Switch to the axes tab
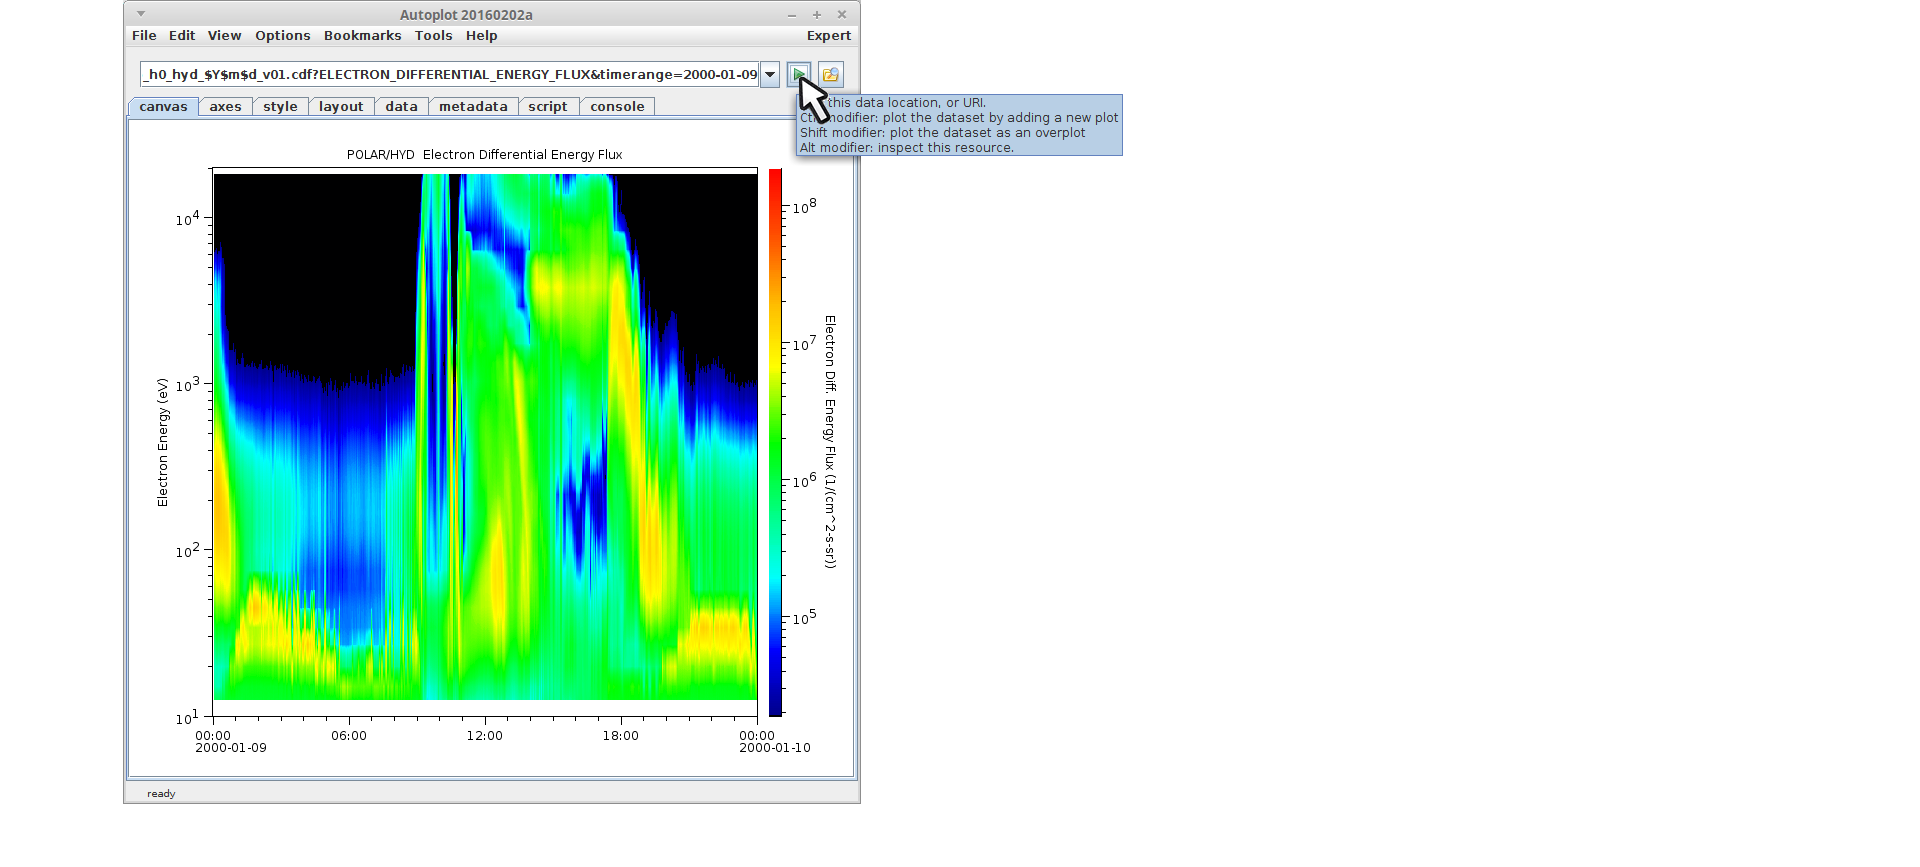 225,107
